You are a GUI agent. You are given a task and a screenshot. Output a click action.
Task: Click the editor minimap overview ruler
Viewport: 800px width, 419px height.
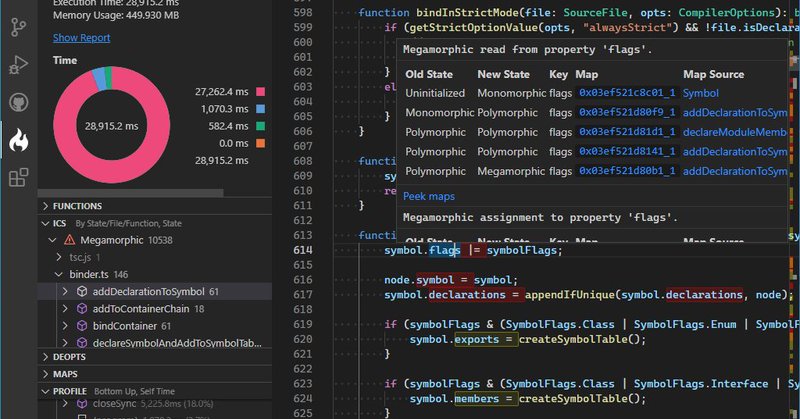pos(795,209)
